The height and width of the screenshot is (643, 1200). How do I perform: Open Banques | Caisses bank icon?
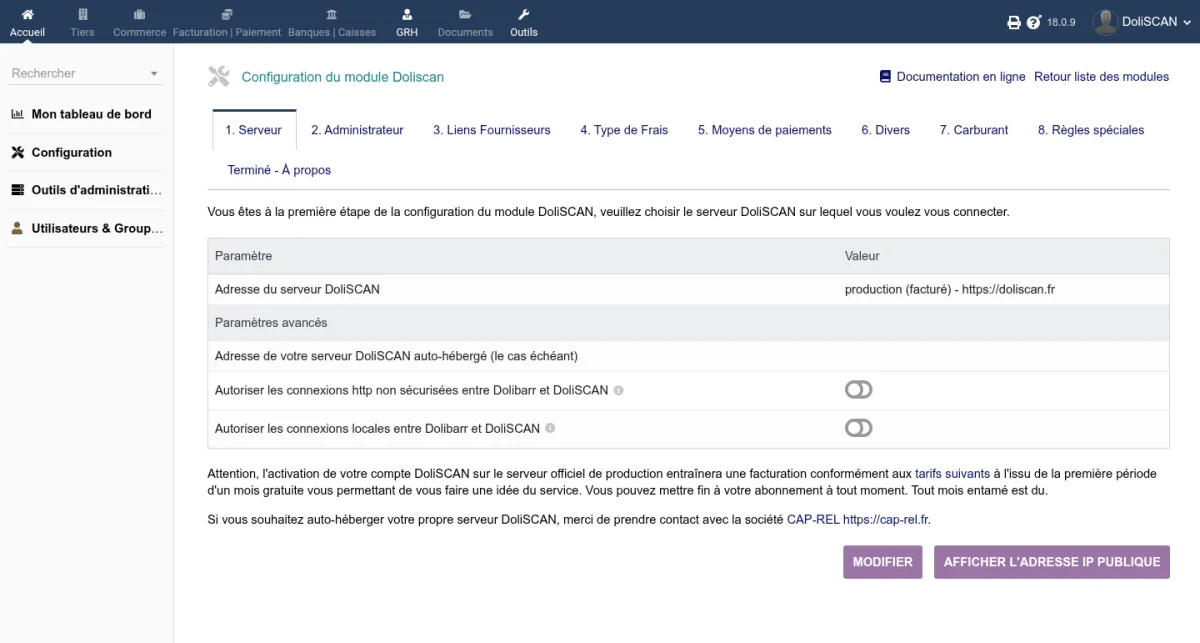[332, 14]
